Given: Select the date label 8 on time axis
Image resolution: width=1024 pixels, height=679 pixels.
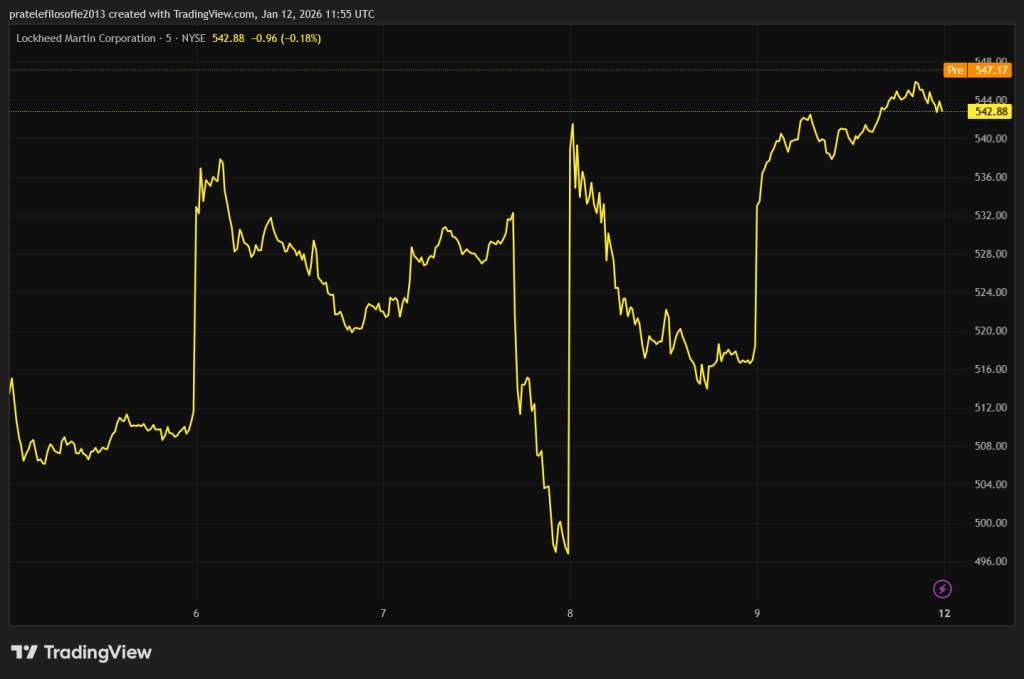Looking at the screenshot, I should pos(570,612).
